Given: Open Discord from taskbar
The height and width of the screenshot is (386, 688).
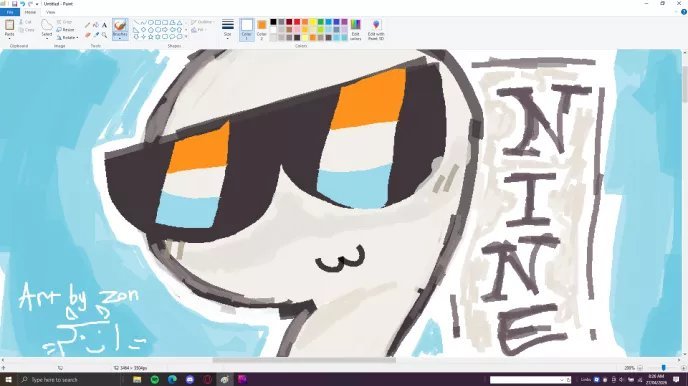Looking at the screenshot, I should (x=190, y=379).
